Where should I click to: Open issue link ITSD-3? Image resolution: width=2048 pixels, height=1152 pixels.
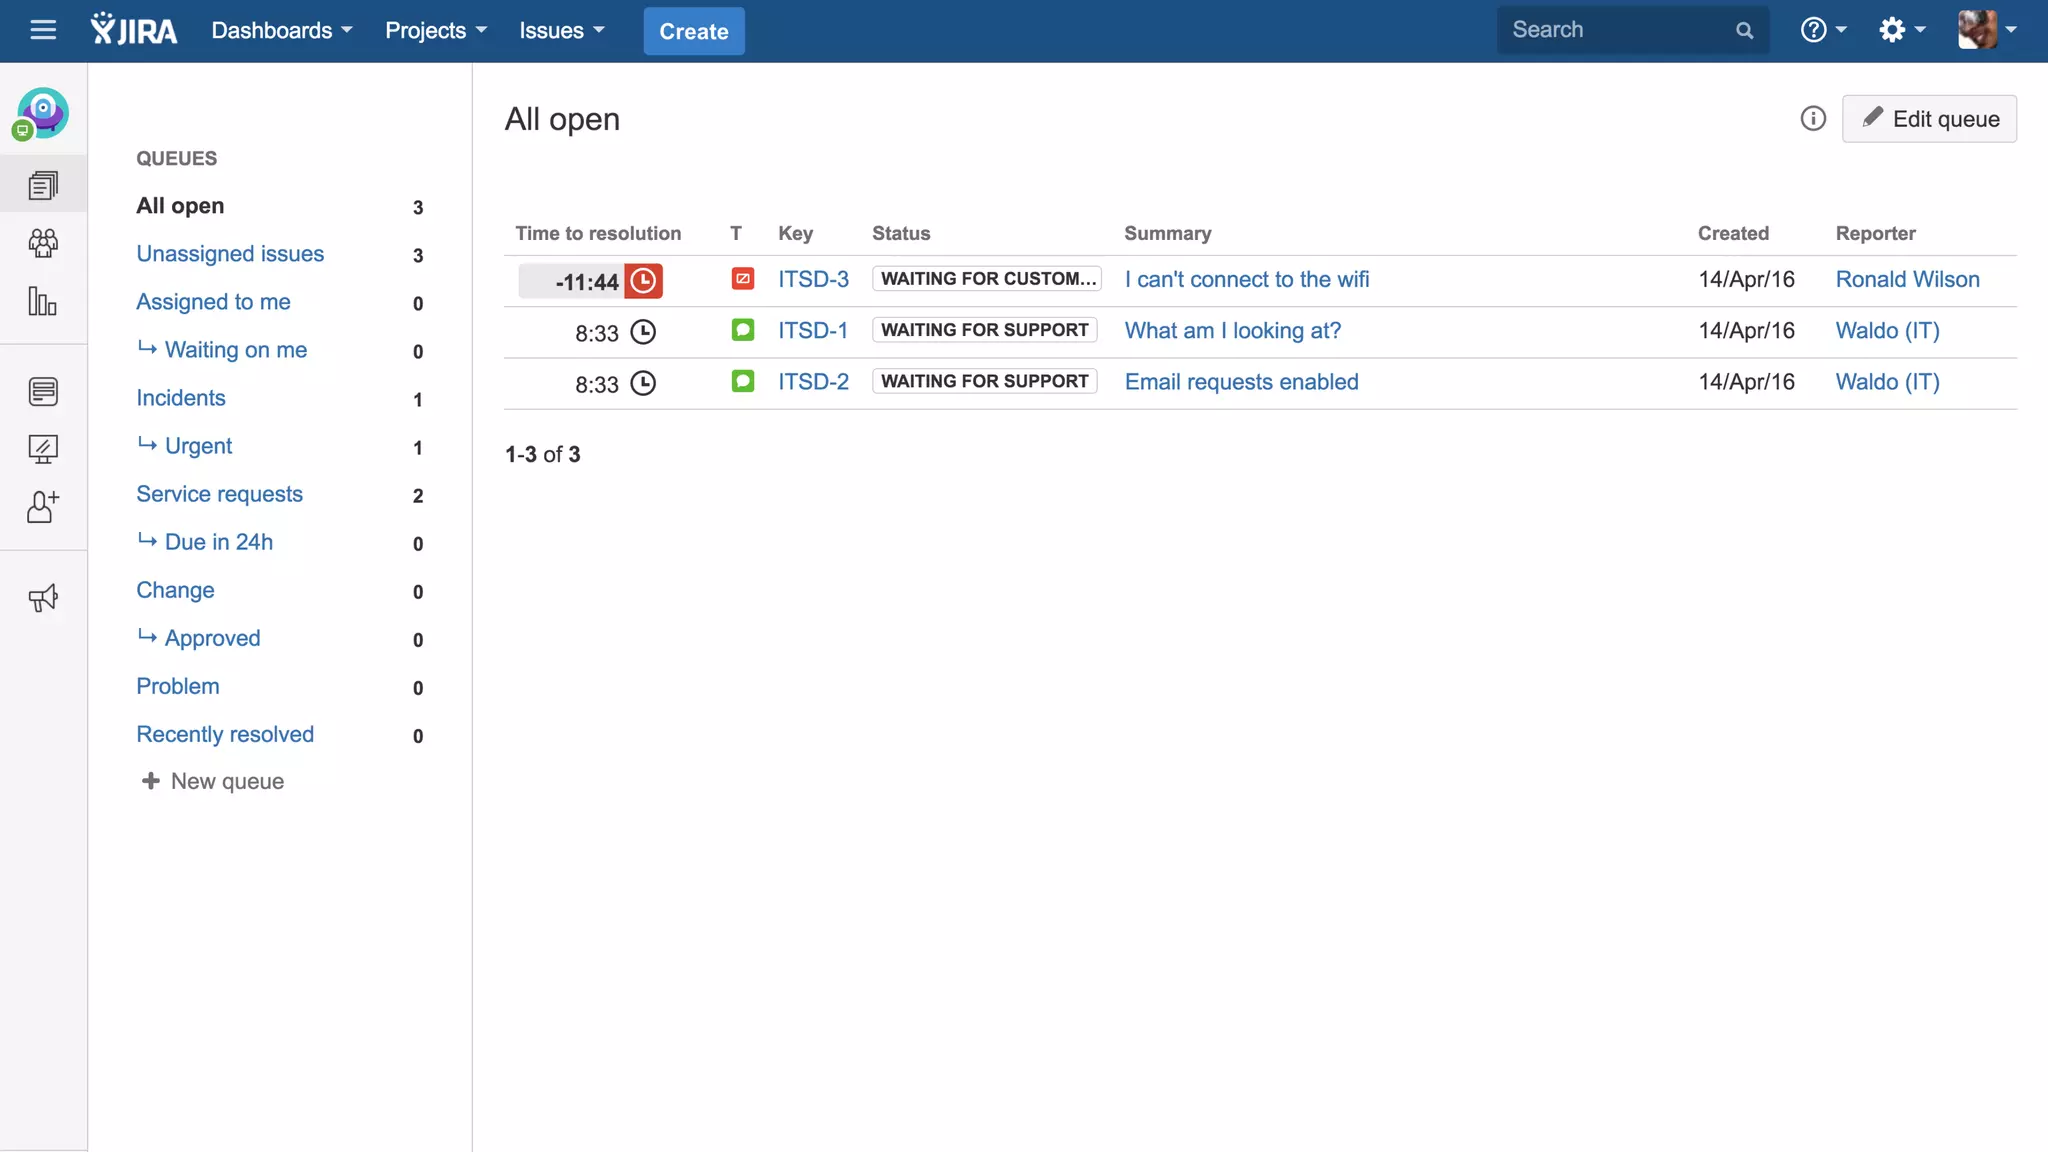813,280
